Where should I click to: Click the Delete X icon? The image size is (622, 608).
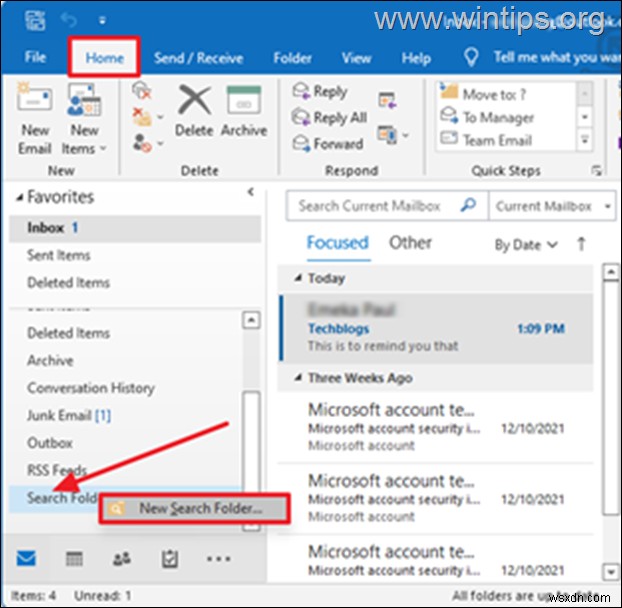pyautogui.click(x=194, y=100)
